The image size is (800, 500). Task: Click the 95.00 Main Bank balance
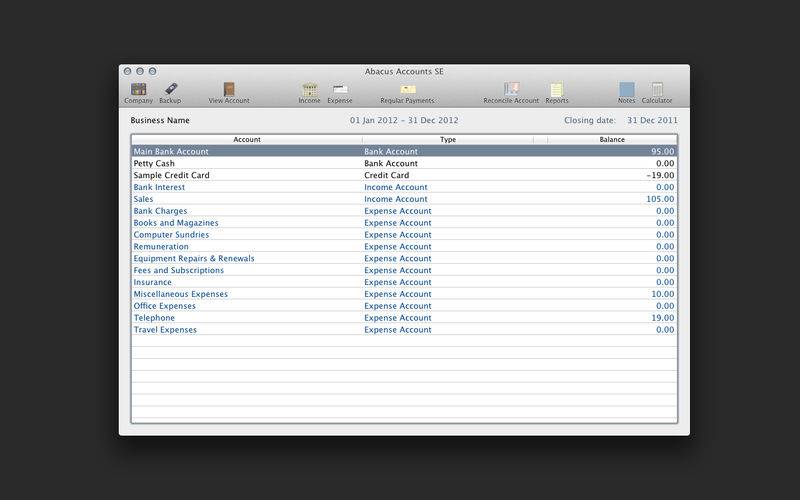point(662,151)
